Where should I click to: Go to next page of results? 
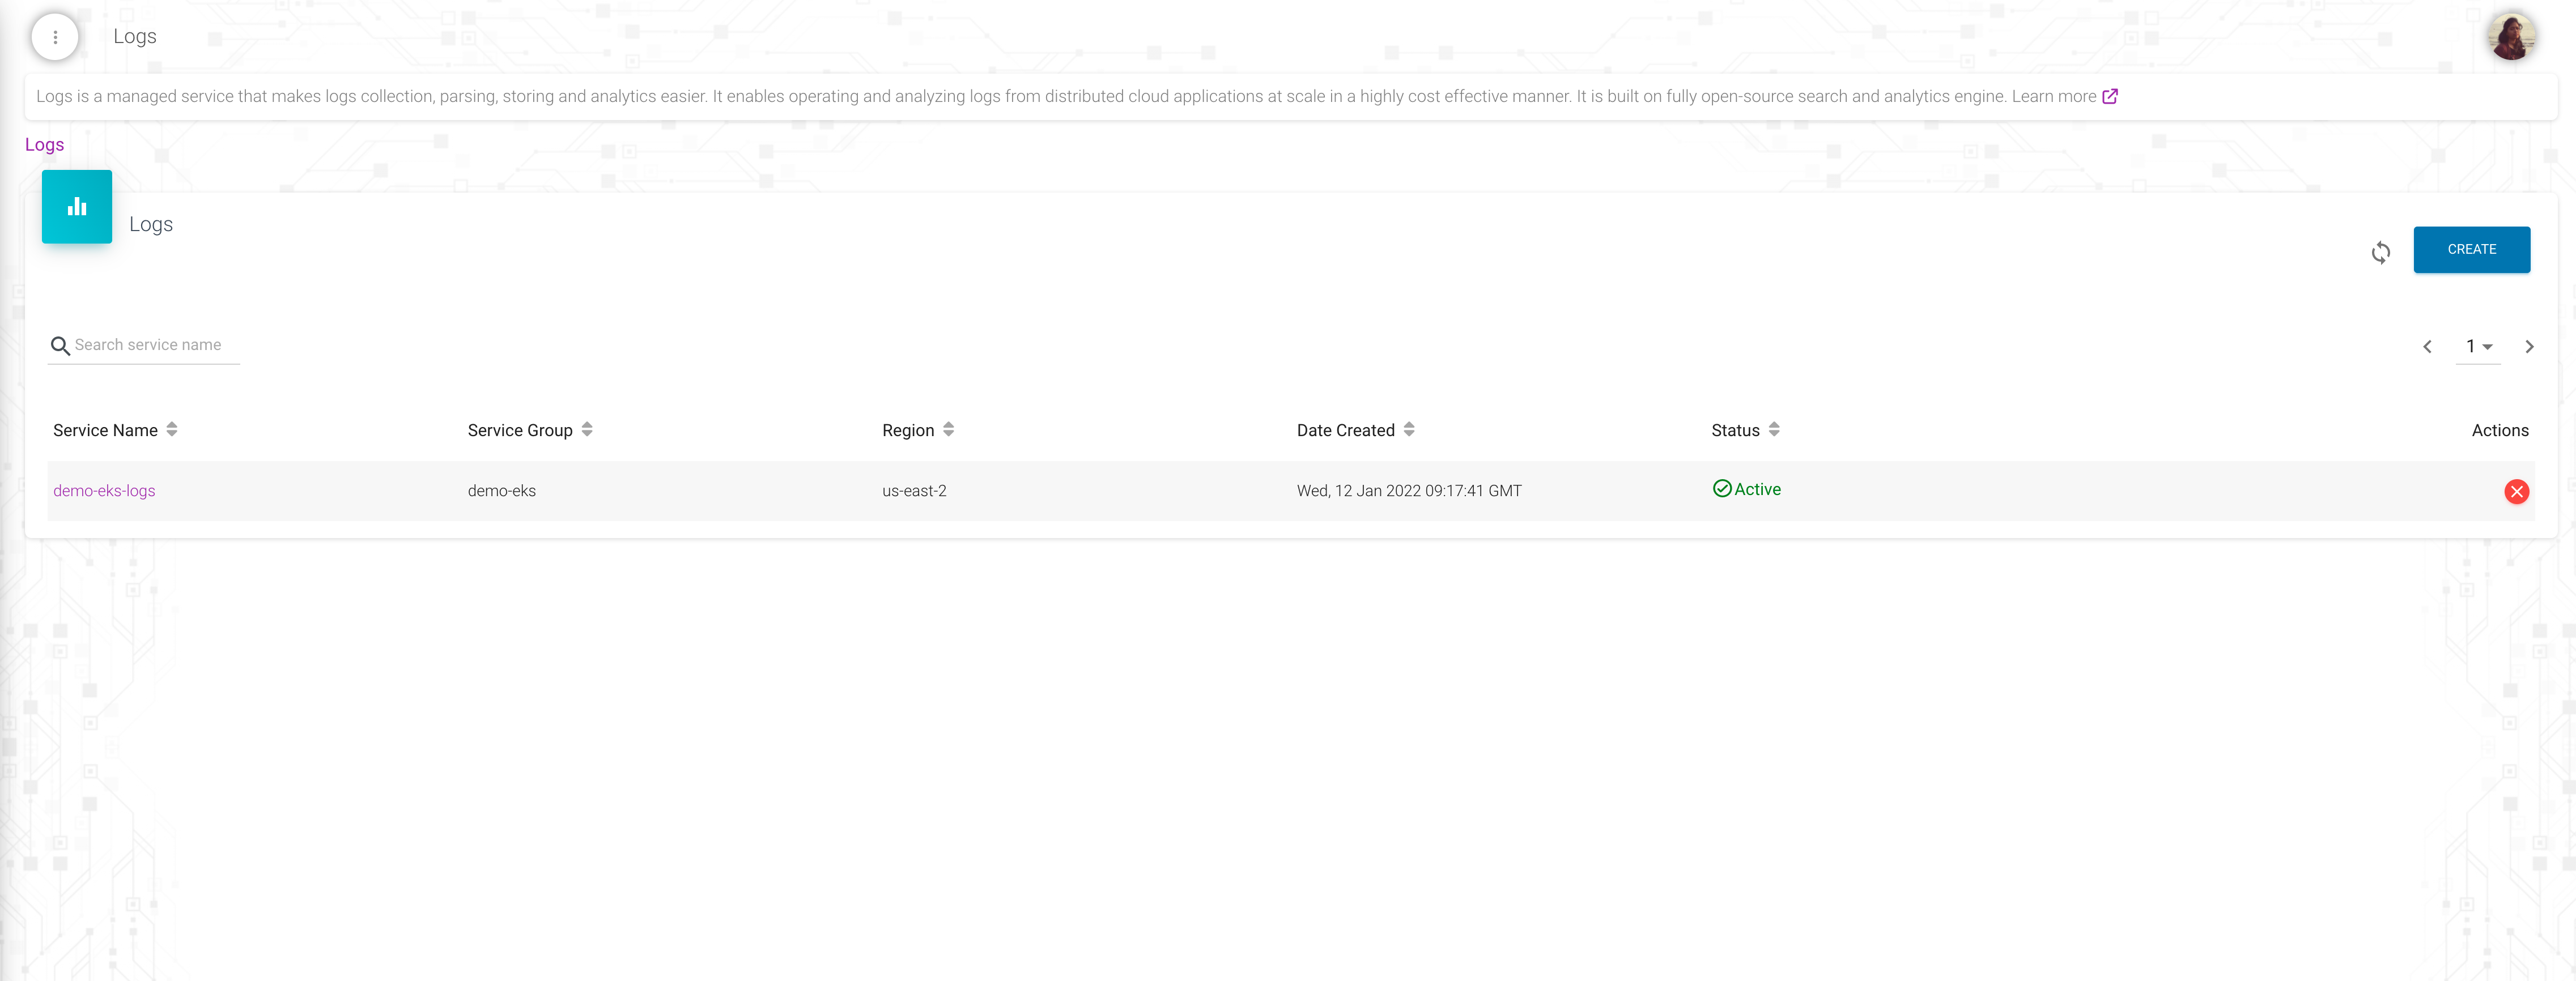(2529, 347)
